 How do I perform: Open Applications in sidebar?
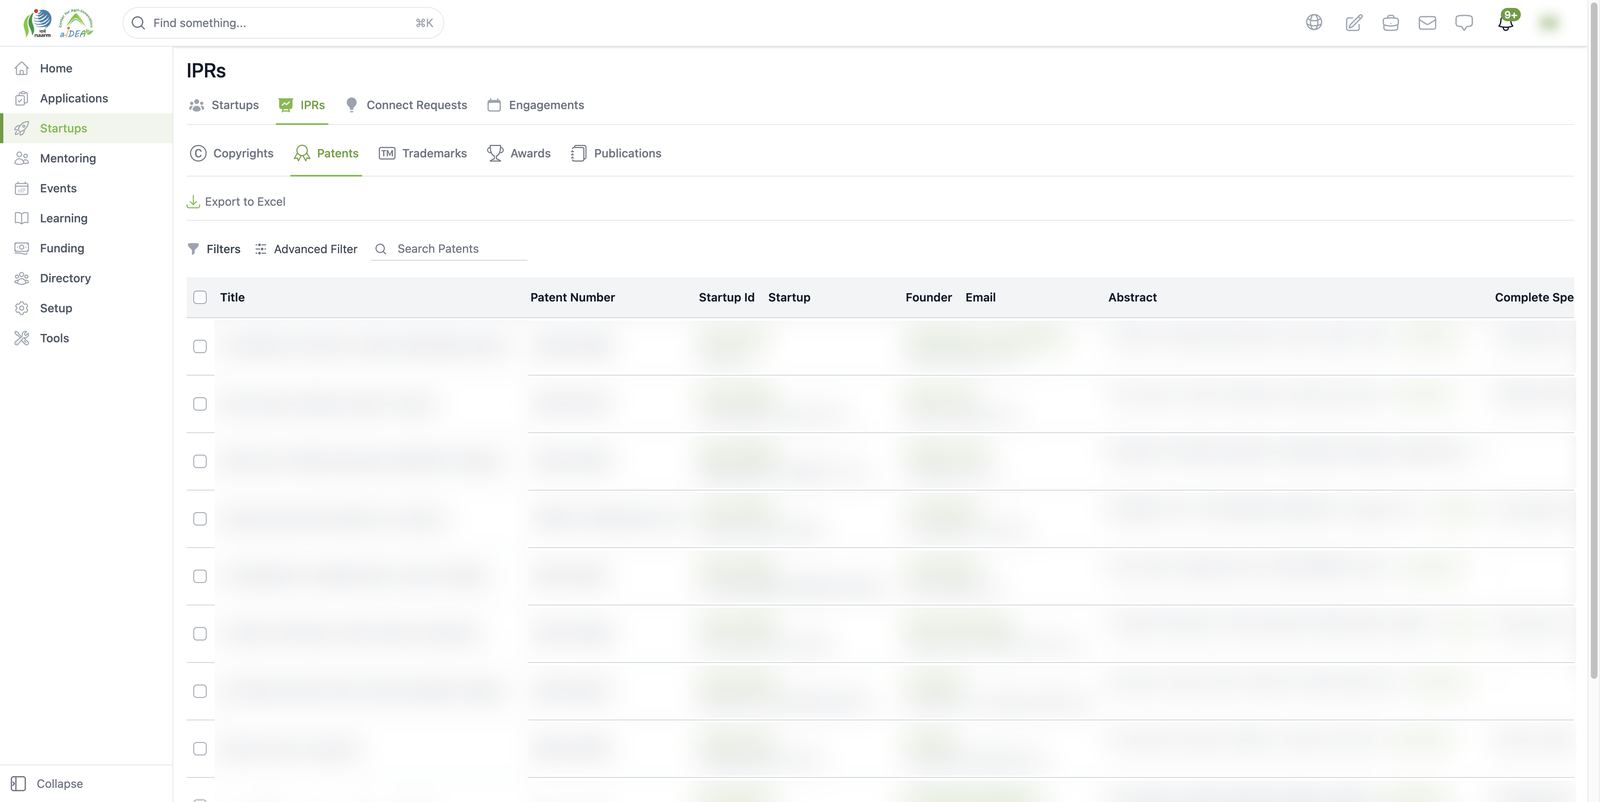86,98
